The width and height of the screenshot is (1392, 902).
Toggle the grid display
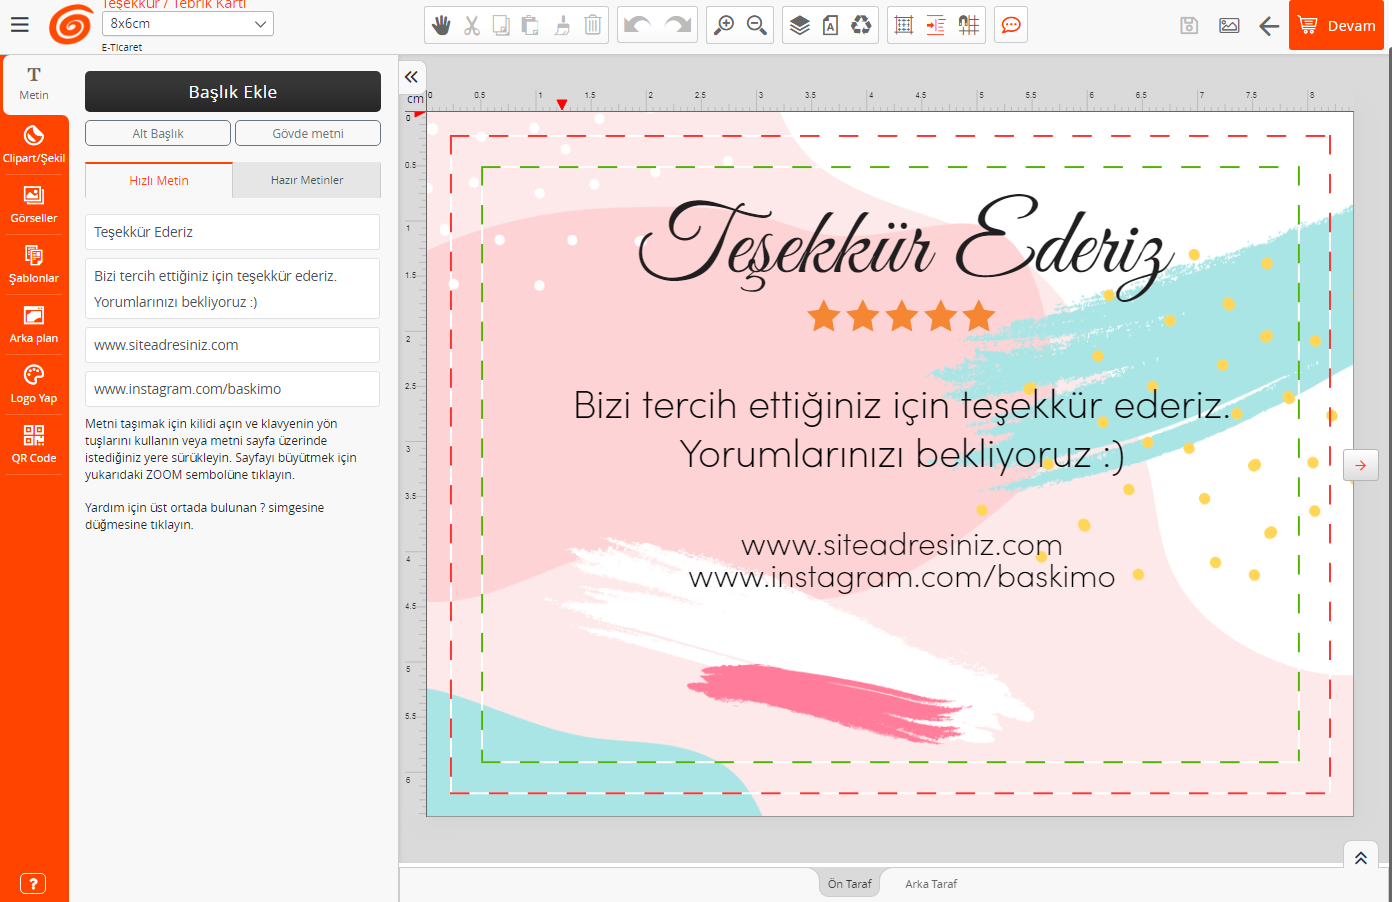904,25
